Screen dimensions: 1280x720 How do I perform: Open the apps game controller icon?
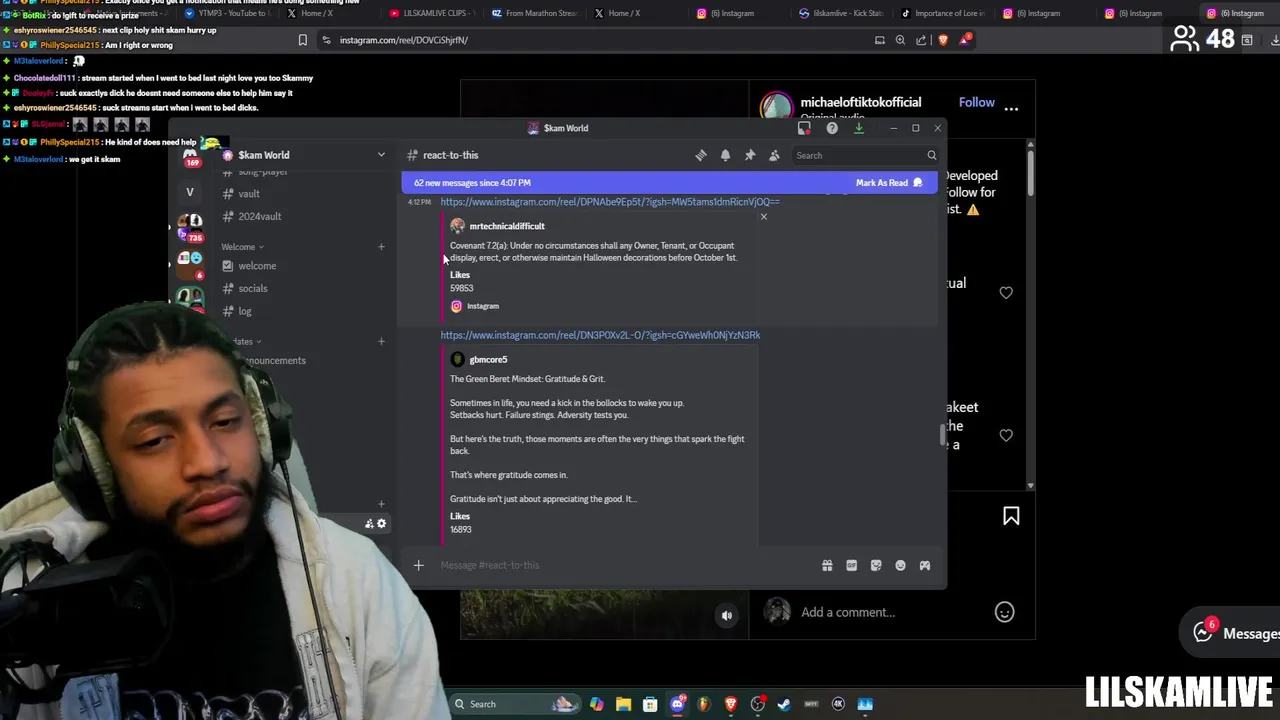click(x=925, y=565)
